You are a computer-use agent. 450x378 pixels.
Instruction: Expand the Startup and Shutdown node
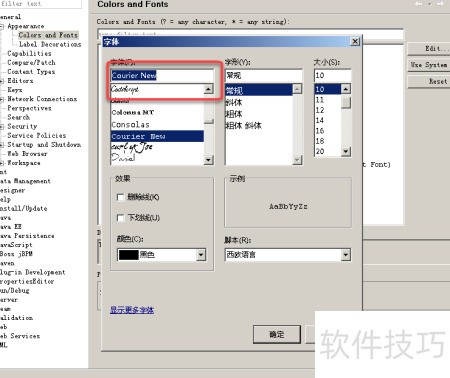(2, 145)
